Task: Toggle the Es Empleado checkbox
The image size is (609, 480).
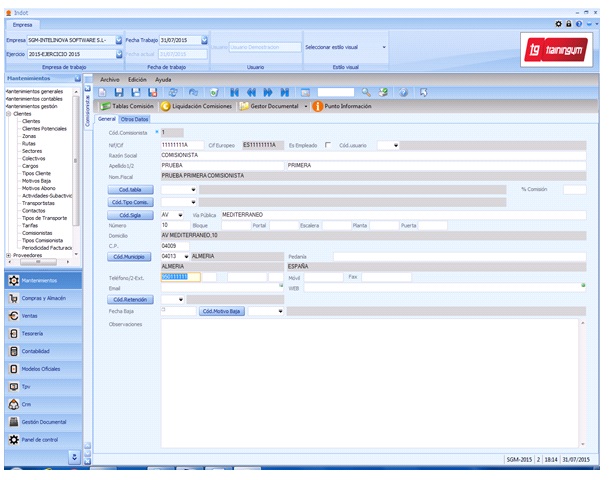Action: pyautogui.click(x=327, y=144)
